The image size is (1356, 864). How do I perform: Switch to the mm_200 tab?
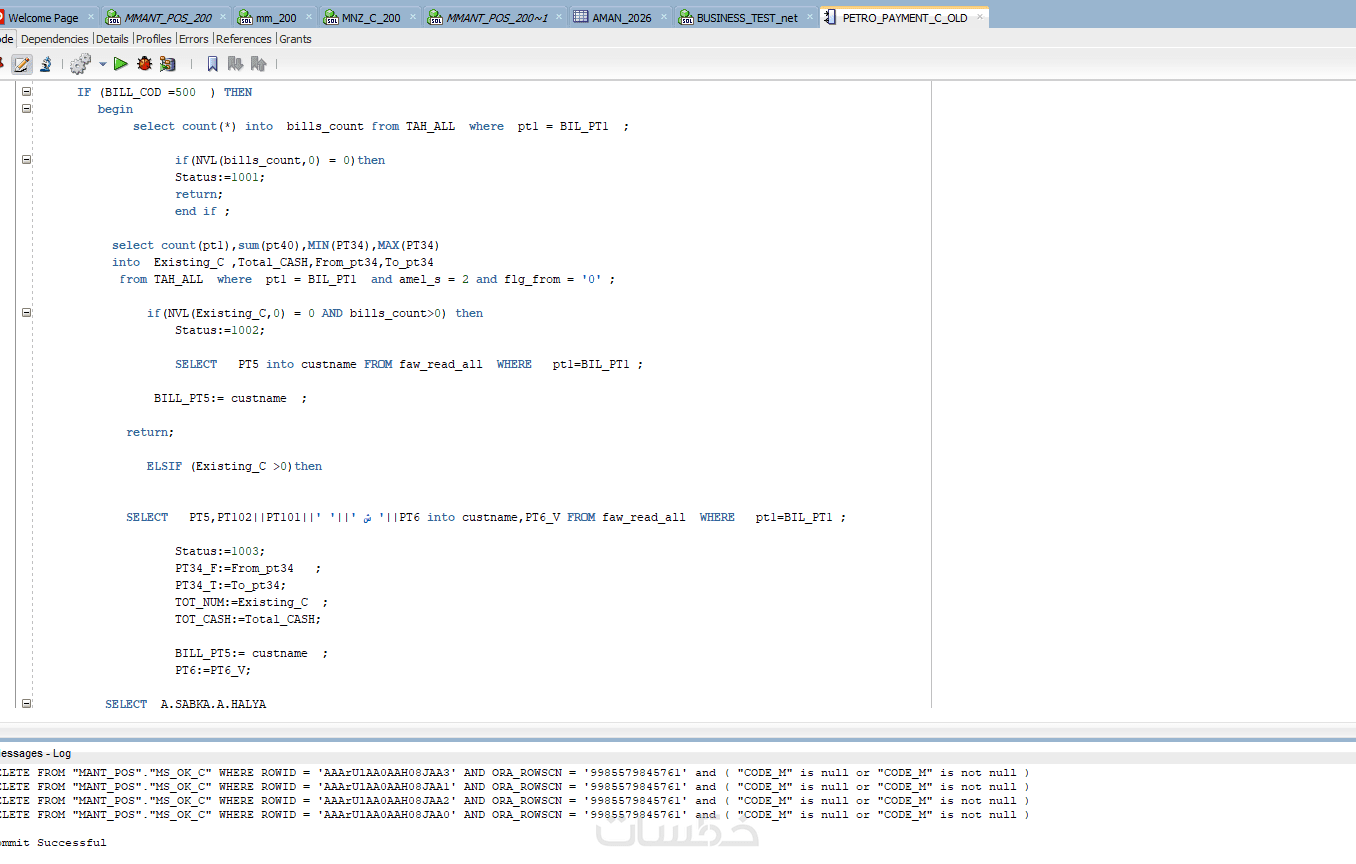[276, 18]
